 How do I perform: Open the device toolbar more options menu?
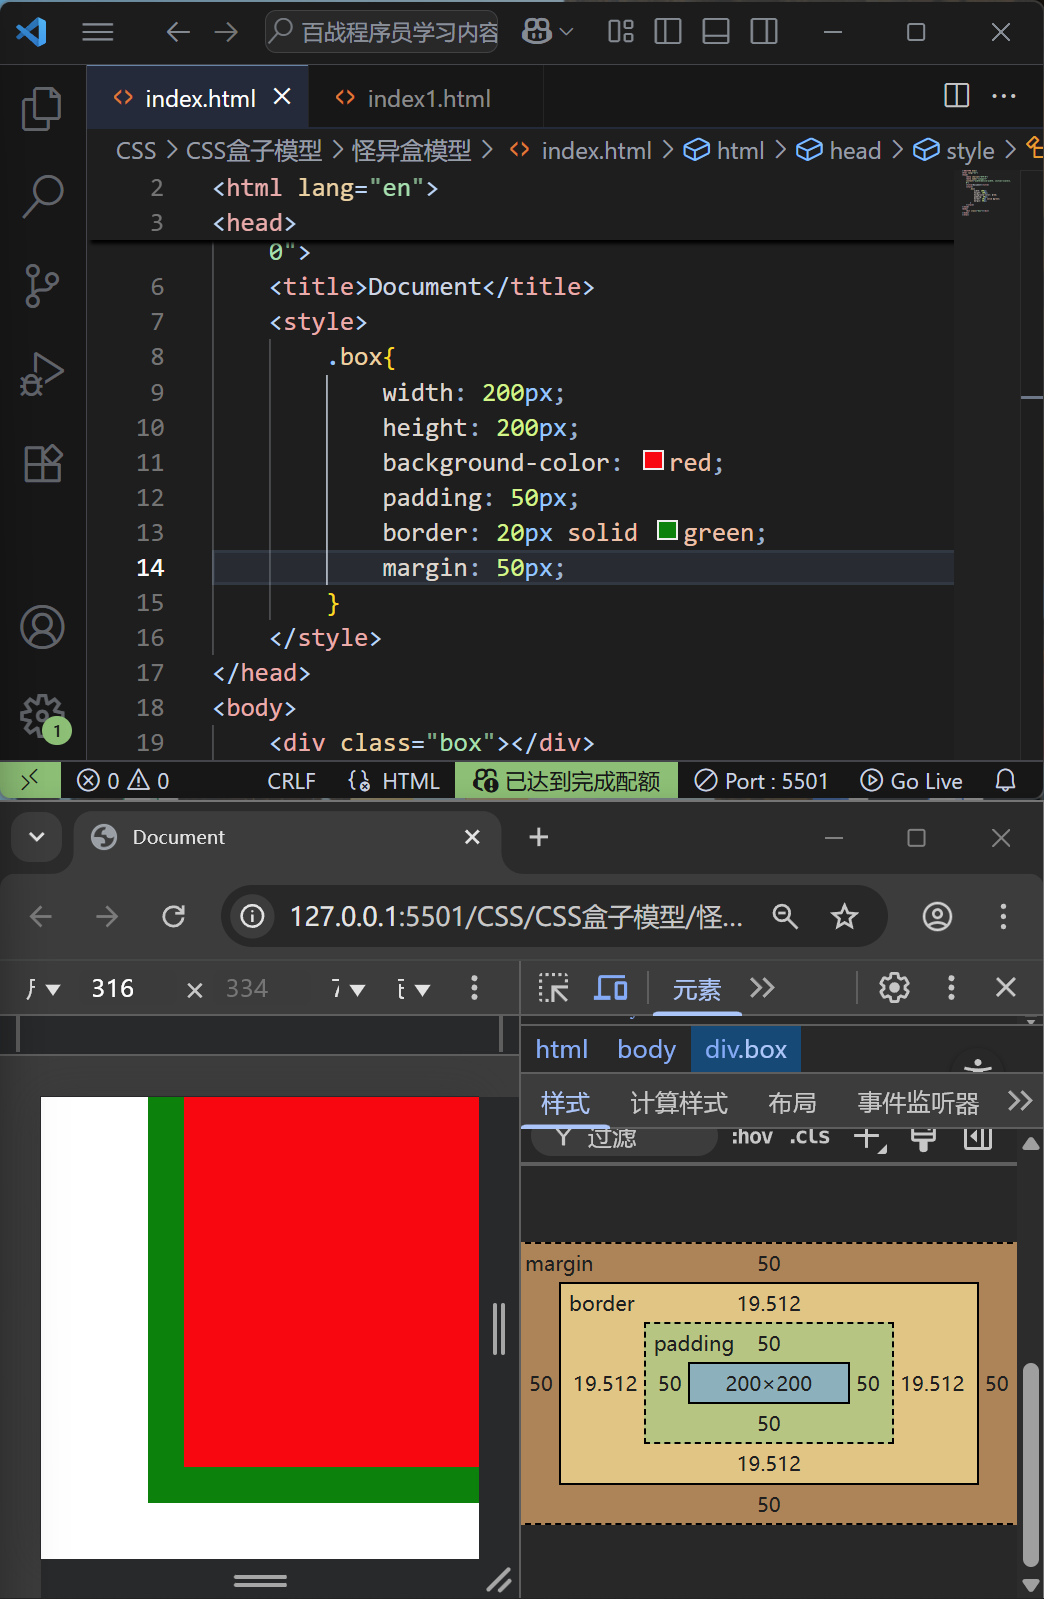click(475, 989)
